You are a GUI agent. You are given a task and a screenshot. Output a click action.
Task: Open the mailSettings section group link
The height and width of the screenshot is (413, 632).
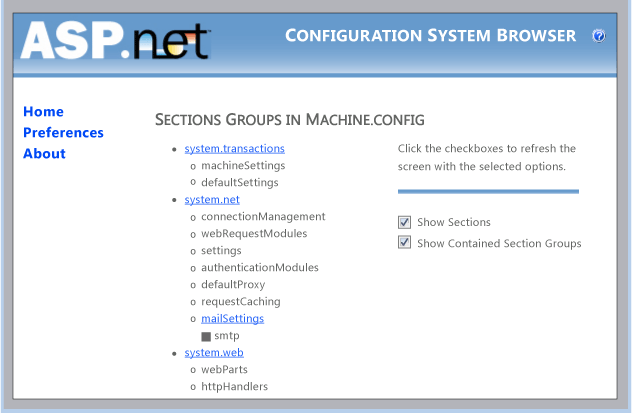pos(233,319)
